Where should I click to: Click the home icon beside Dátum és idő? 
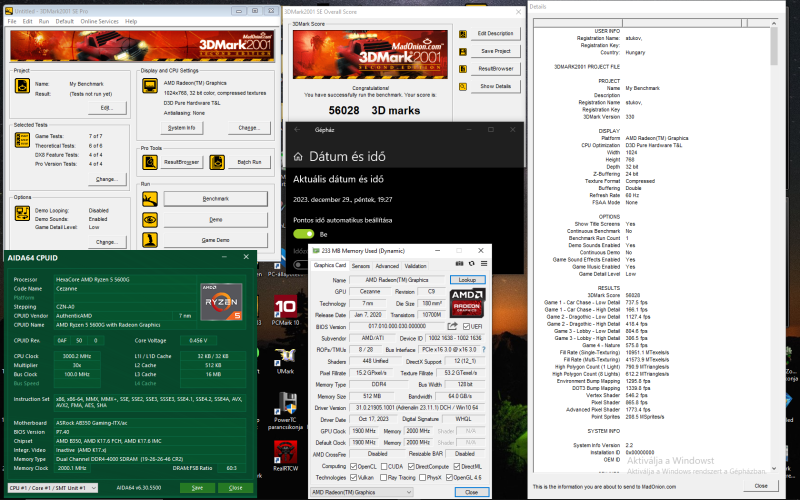pos(298,157)
